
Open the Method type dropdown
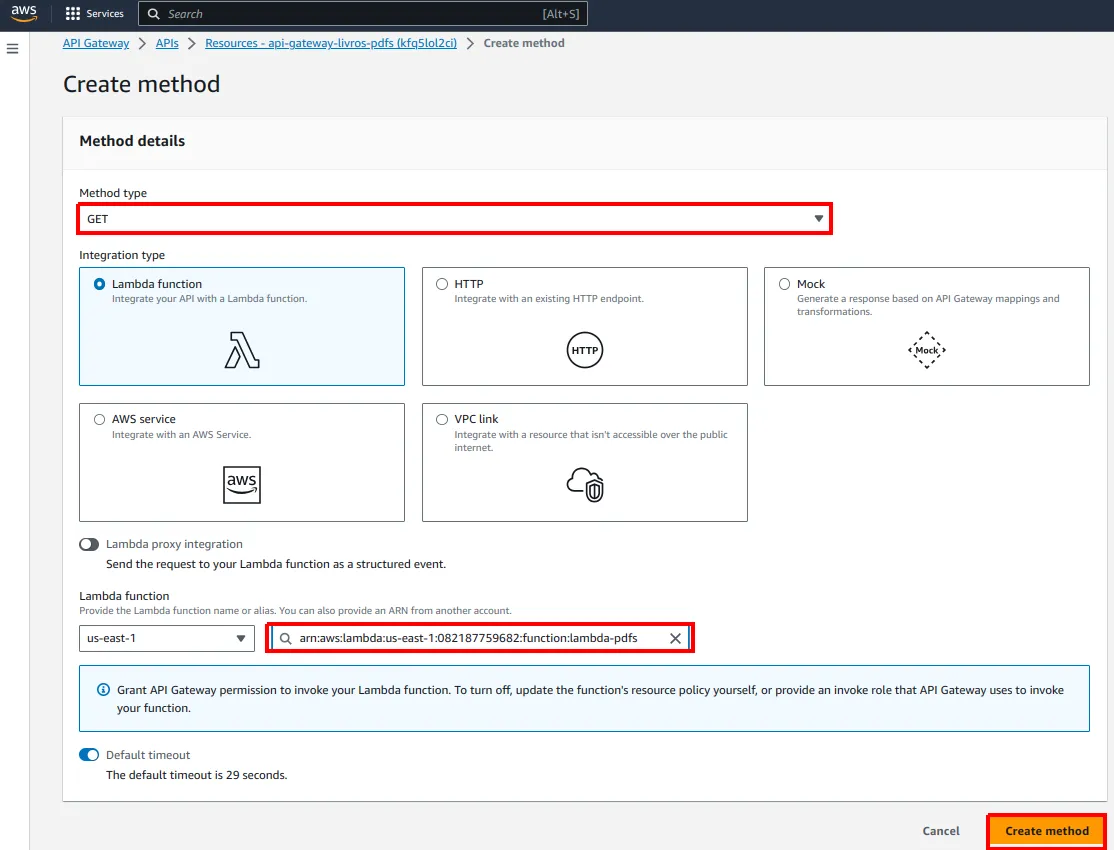coord(455,219)
